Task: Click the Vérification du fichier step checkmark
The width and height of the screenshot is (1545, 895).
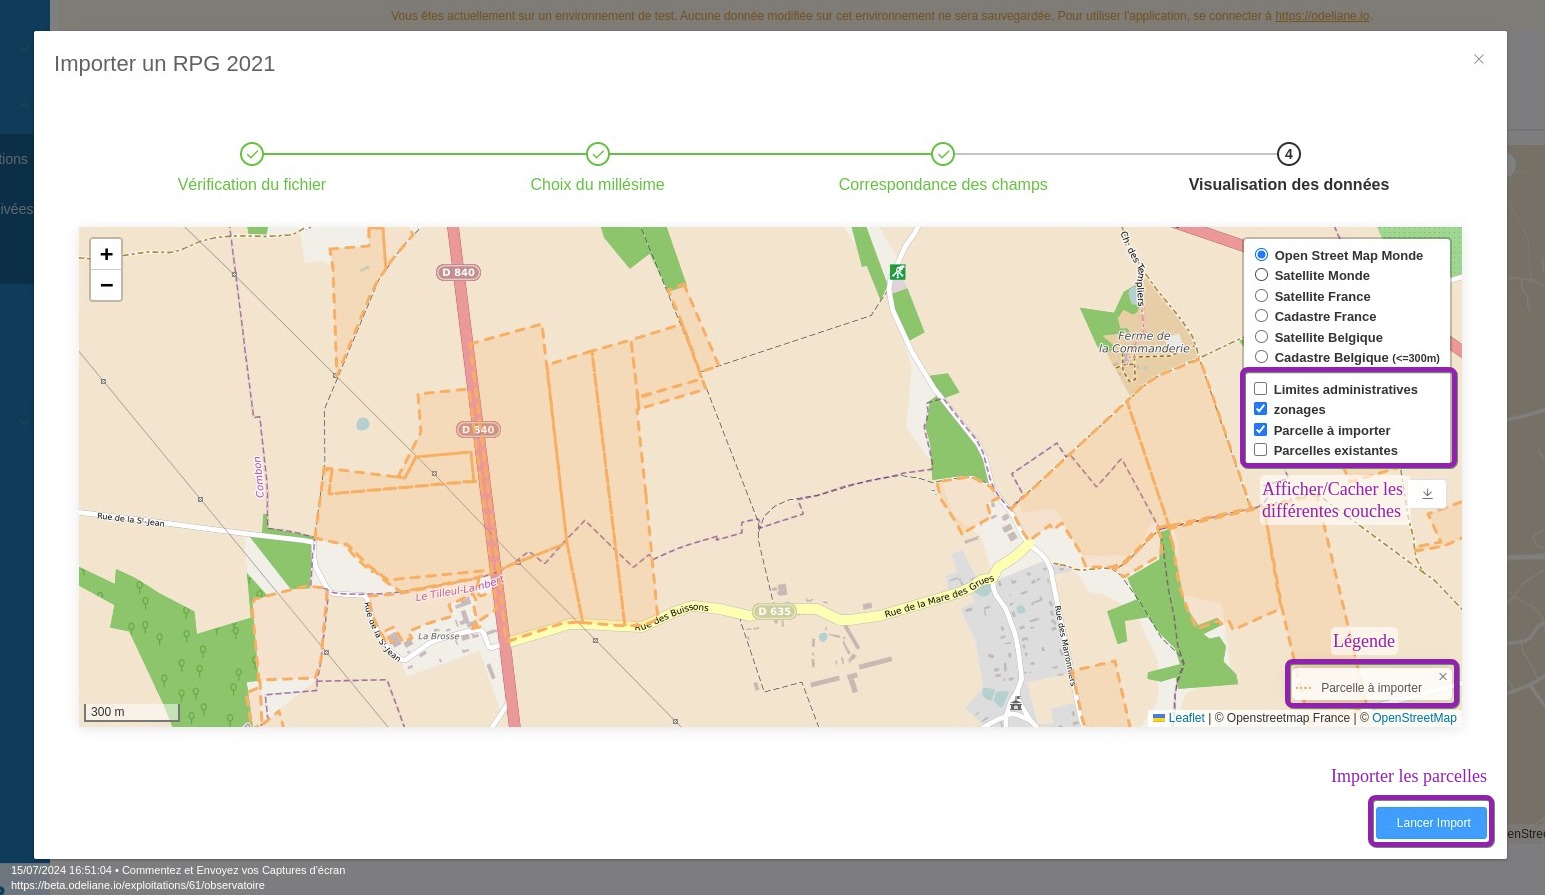Action: coord(252,154)
